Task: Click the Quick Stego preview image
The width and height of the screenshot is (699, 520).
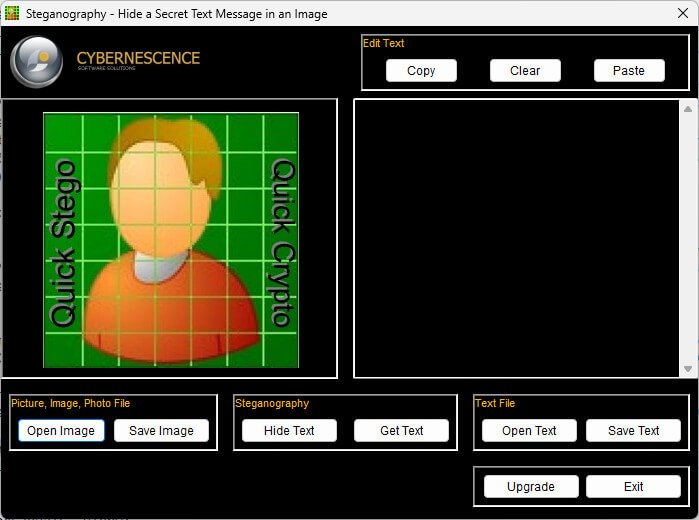Action: 171,240
